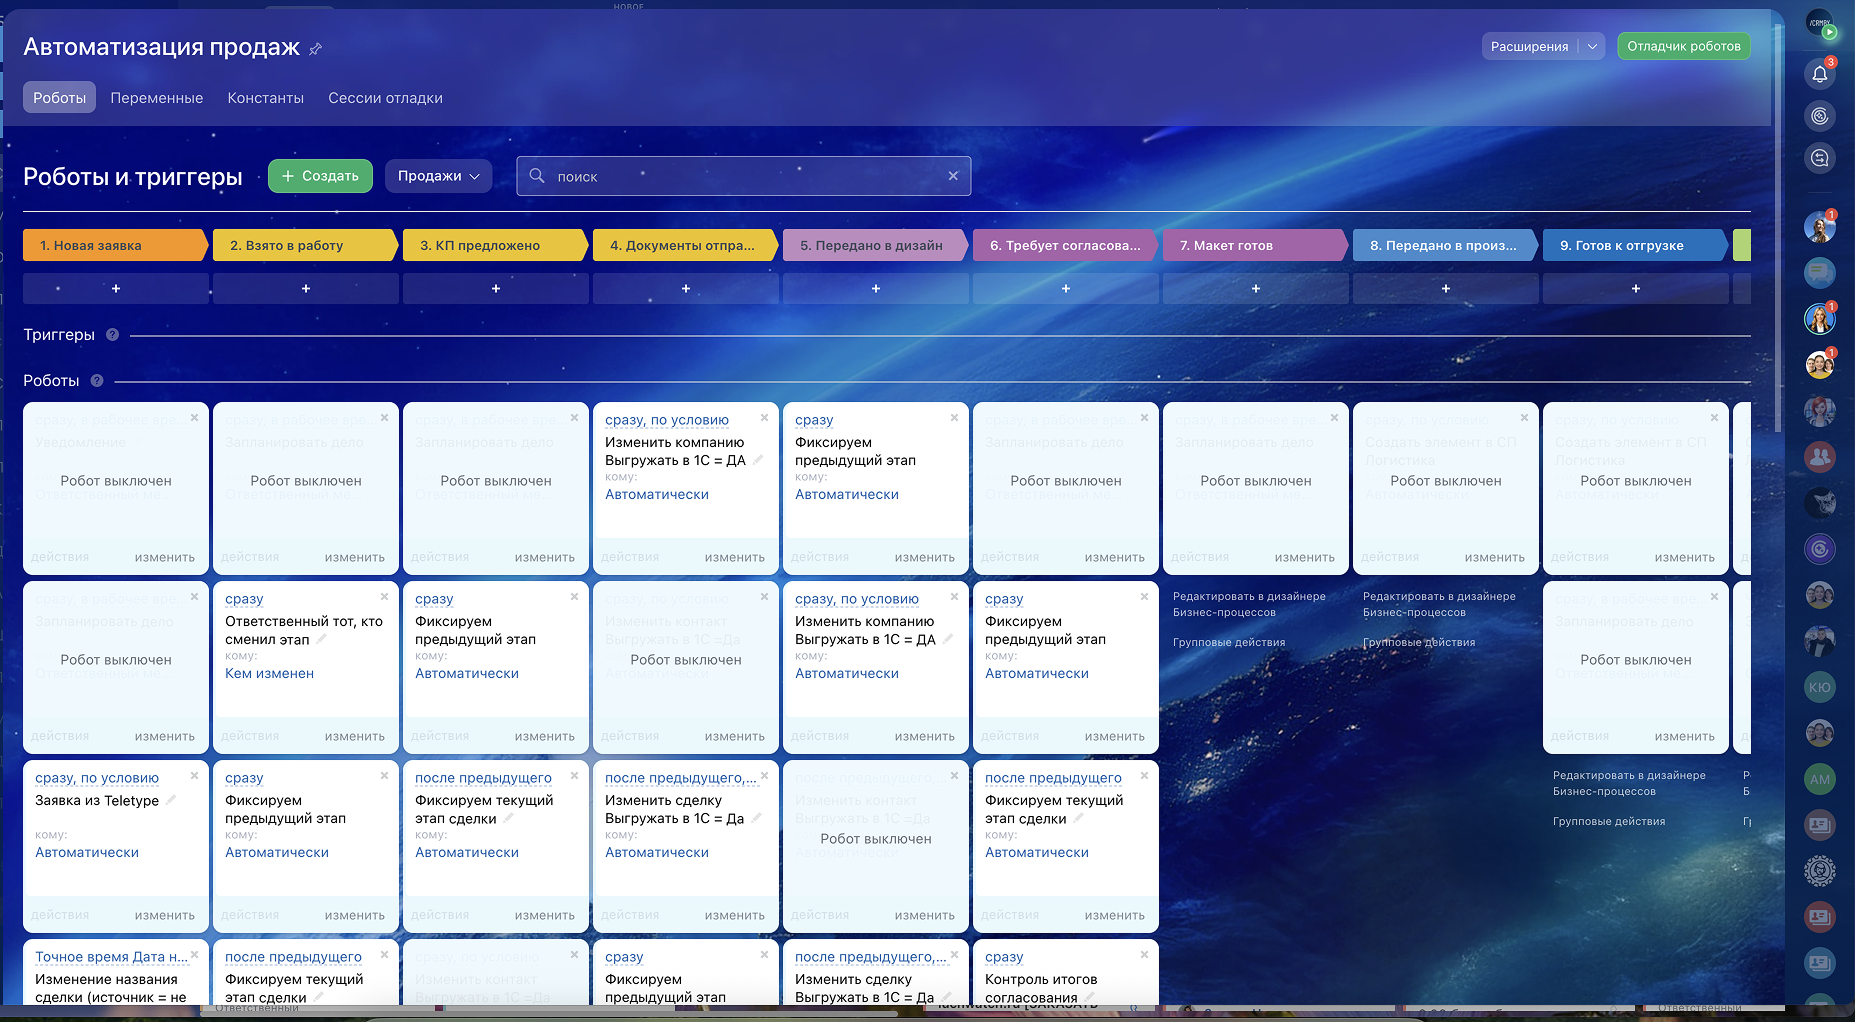Open Групповые действия under stage 9. Готов к отгрузке
The width and height of the screenshot is (1855, 1022).
point(1609,821)
